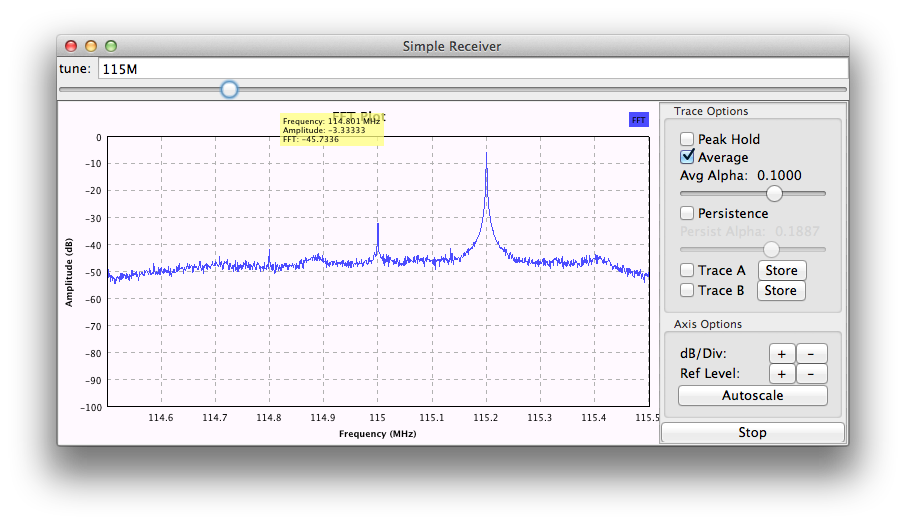Stop the receiver with the Stop button
This screenshot has height=525, width=906.
[x=752, y=433]
